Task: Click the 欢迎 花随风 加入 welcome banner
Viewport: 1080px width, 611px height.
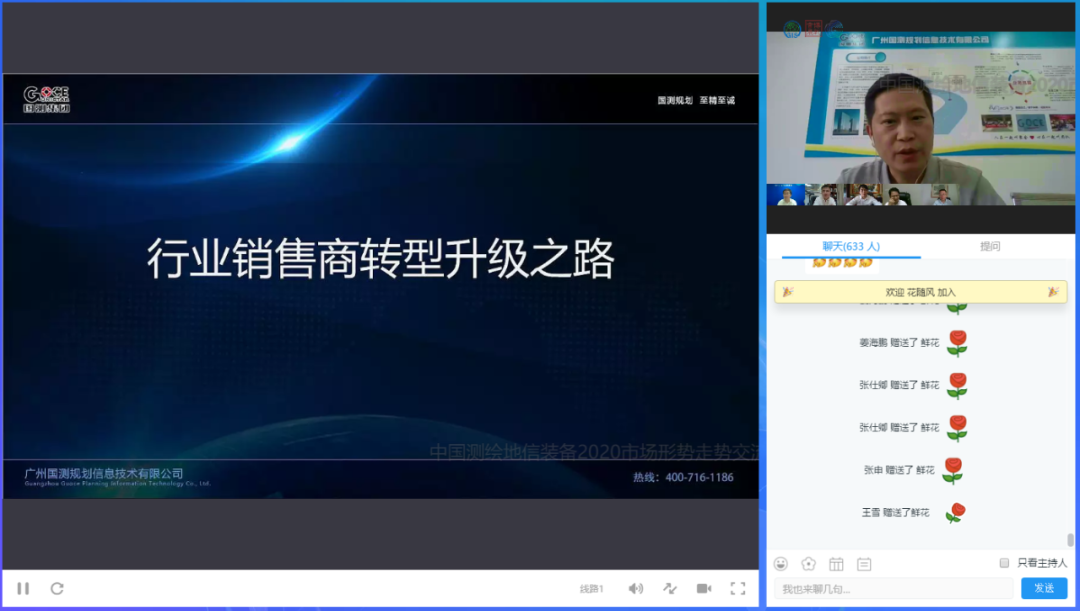Action: pyautogui.click(x=920, y=292)
